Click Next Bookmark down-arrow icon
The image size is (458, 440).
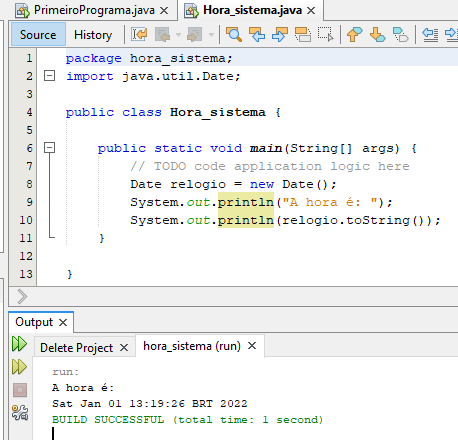click(377, 34)
